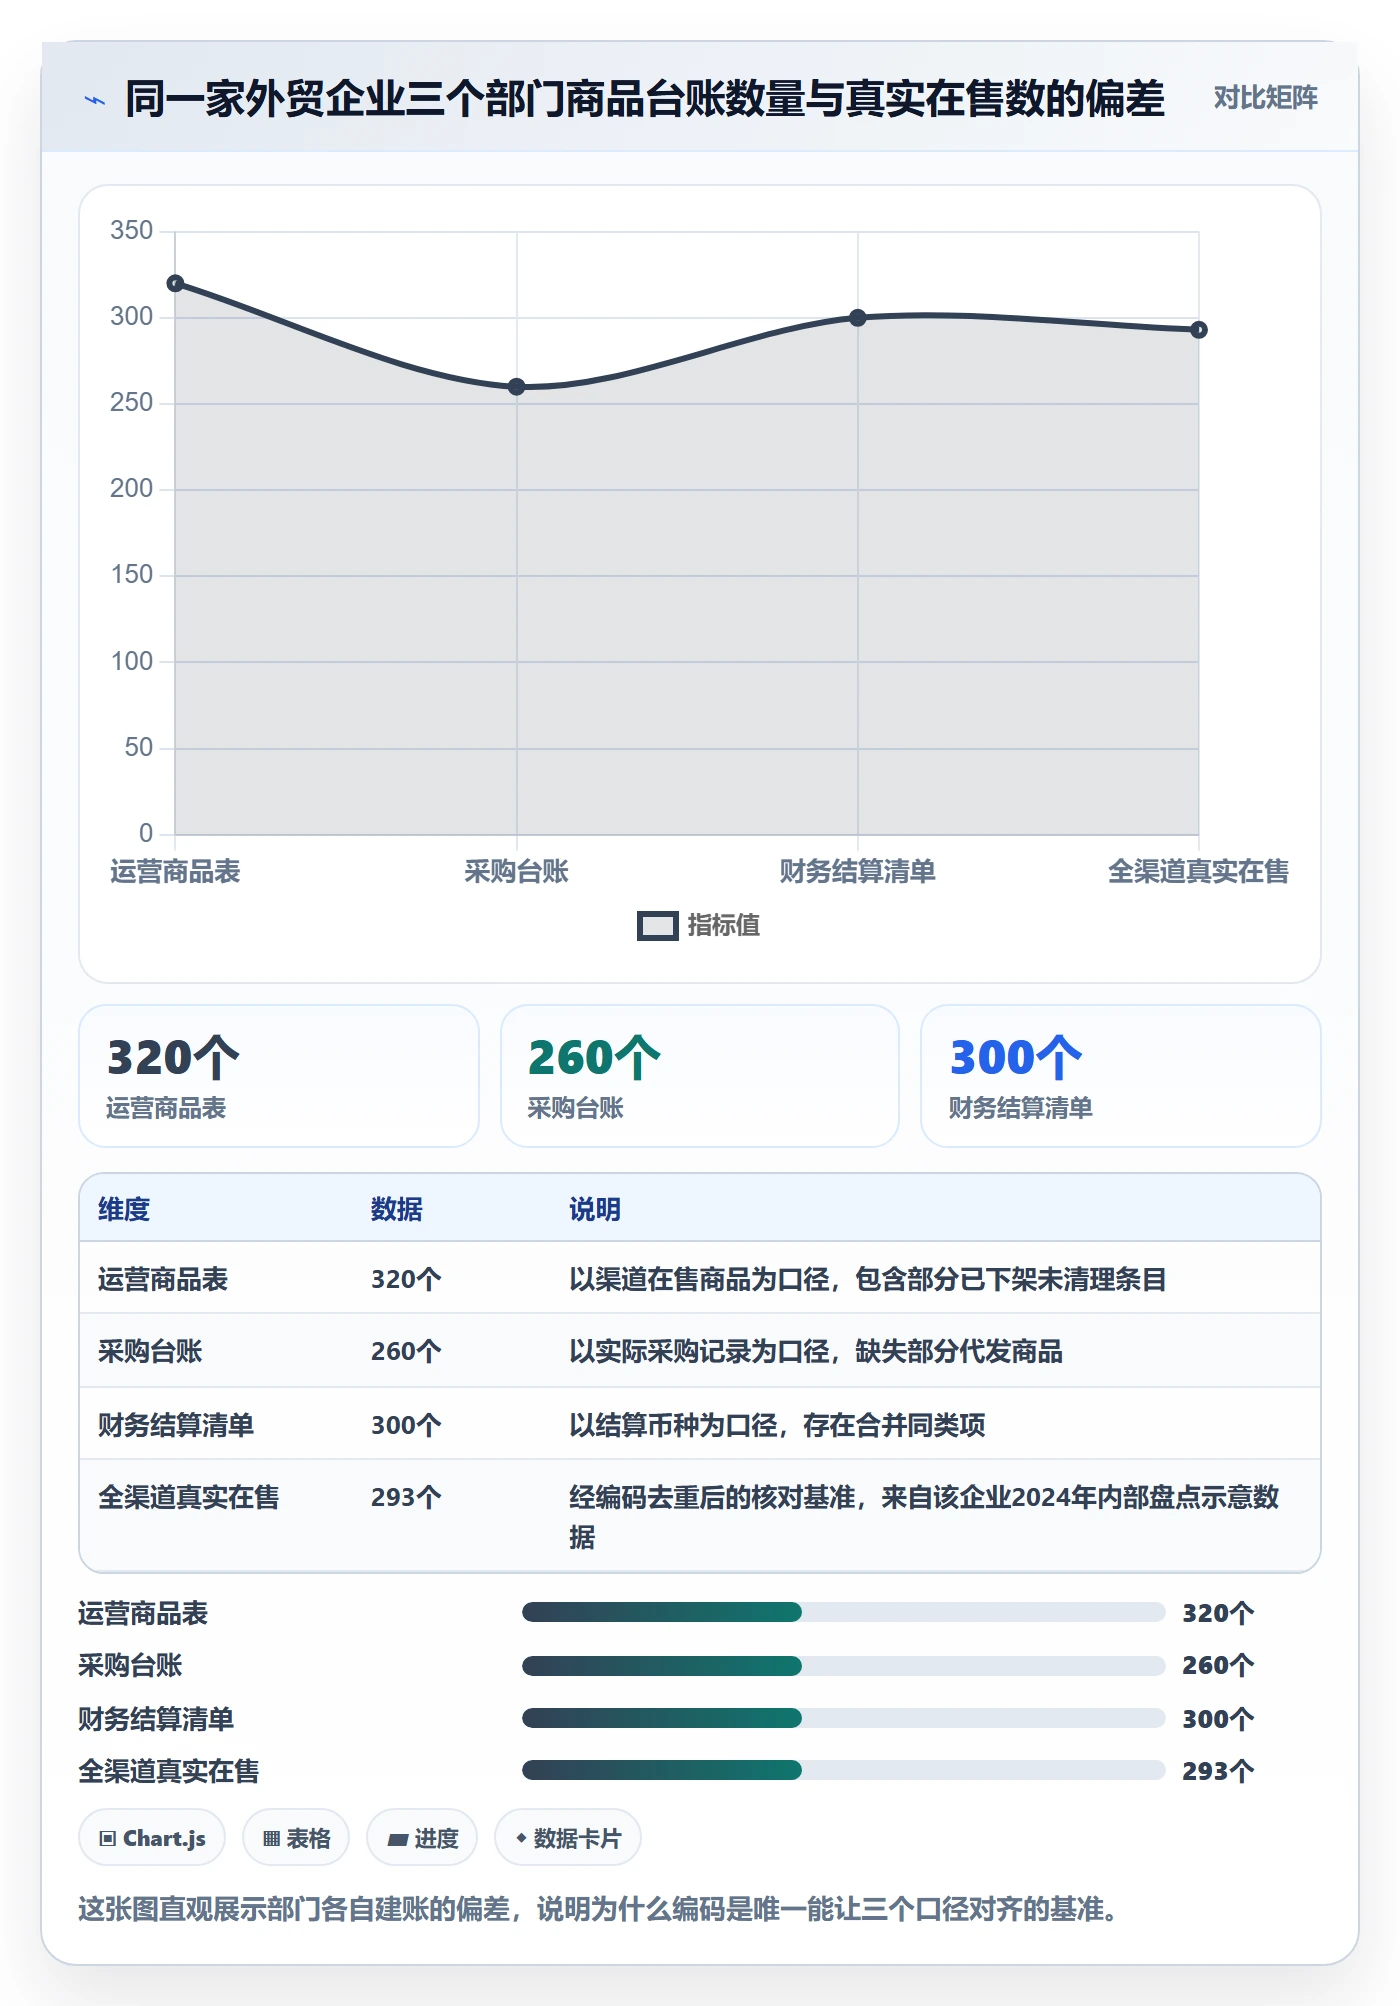Click the grid icon in the 表格 chip
This screenshot has width=1400, height=2006.
click(271, 1839)
